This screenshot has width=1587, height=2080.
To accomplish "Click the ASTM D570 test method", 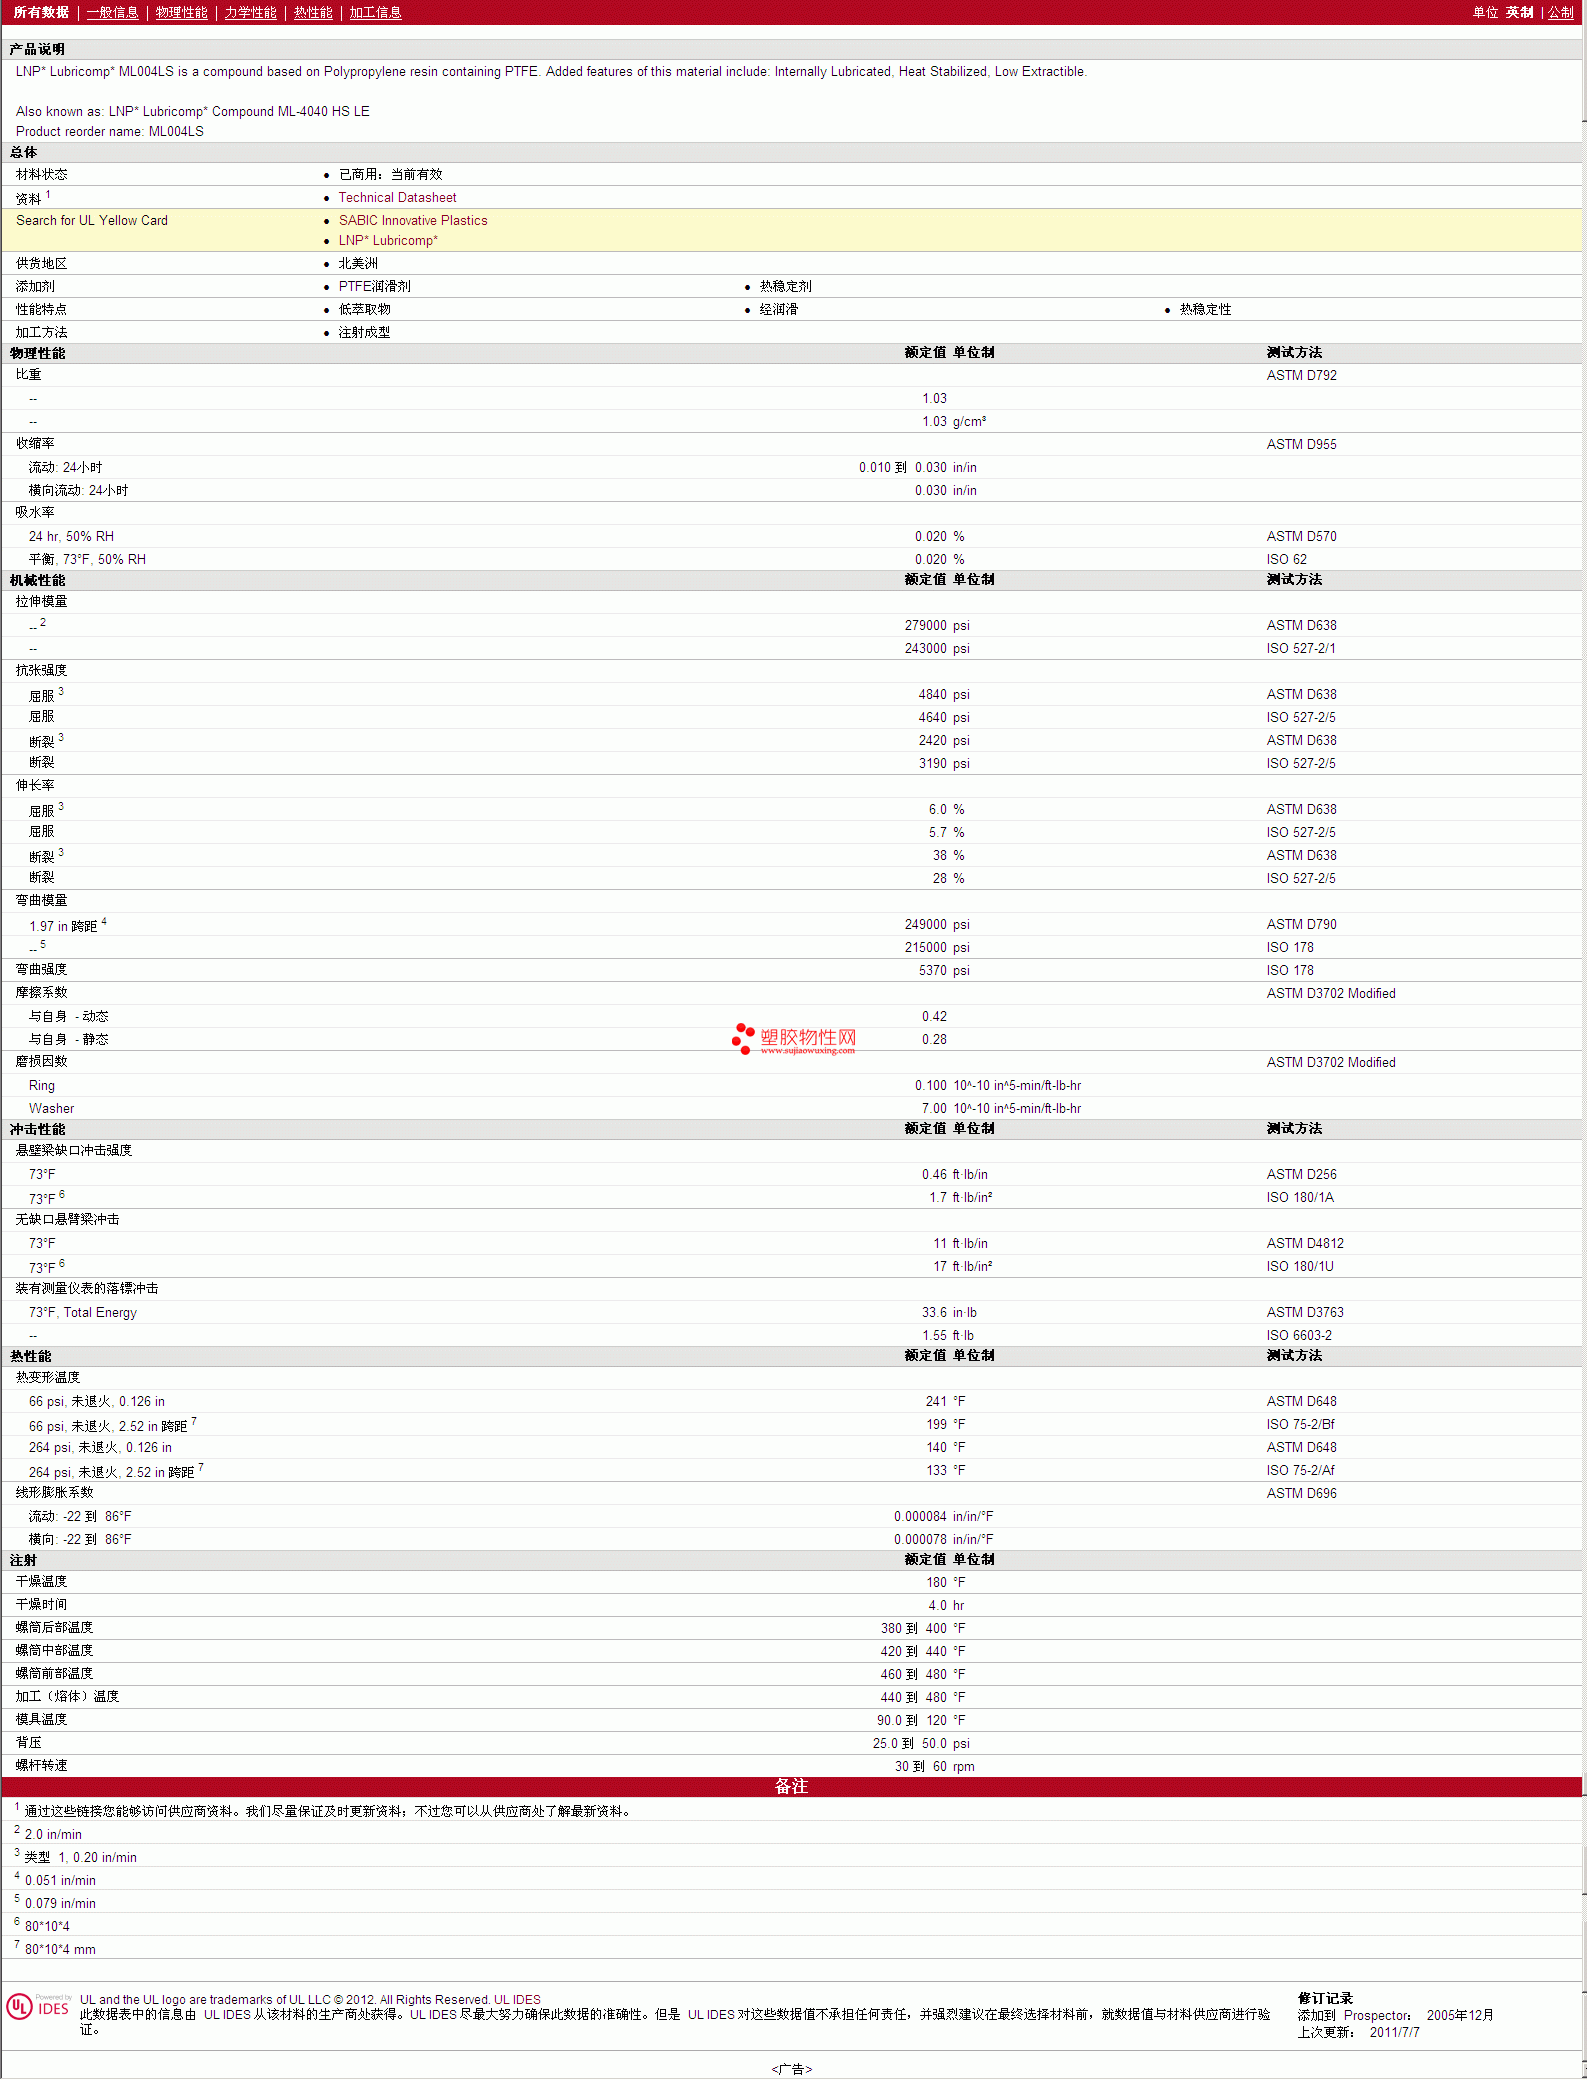I will click(x=1301, y=537).
